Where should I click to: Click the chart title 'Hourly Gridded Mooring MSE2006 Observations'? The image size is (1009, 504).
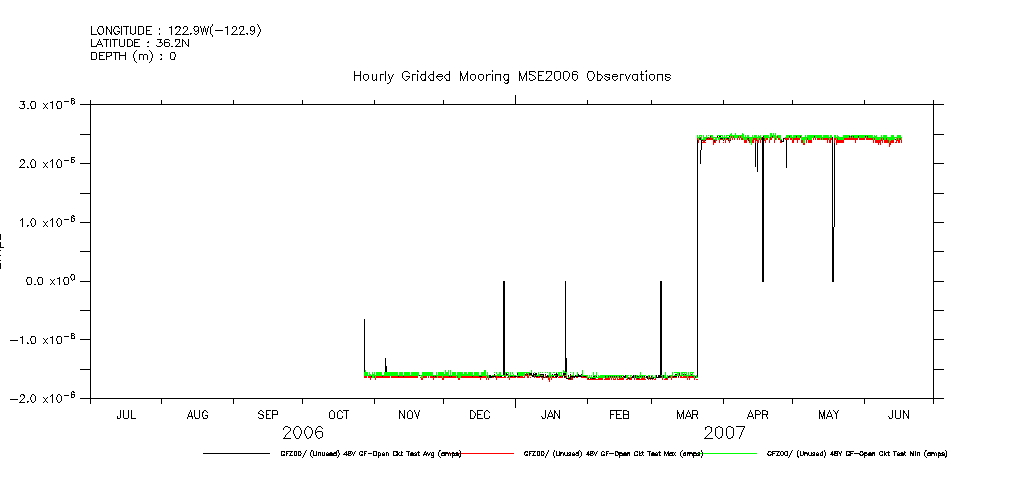pos(511,76)
